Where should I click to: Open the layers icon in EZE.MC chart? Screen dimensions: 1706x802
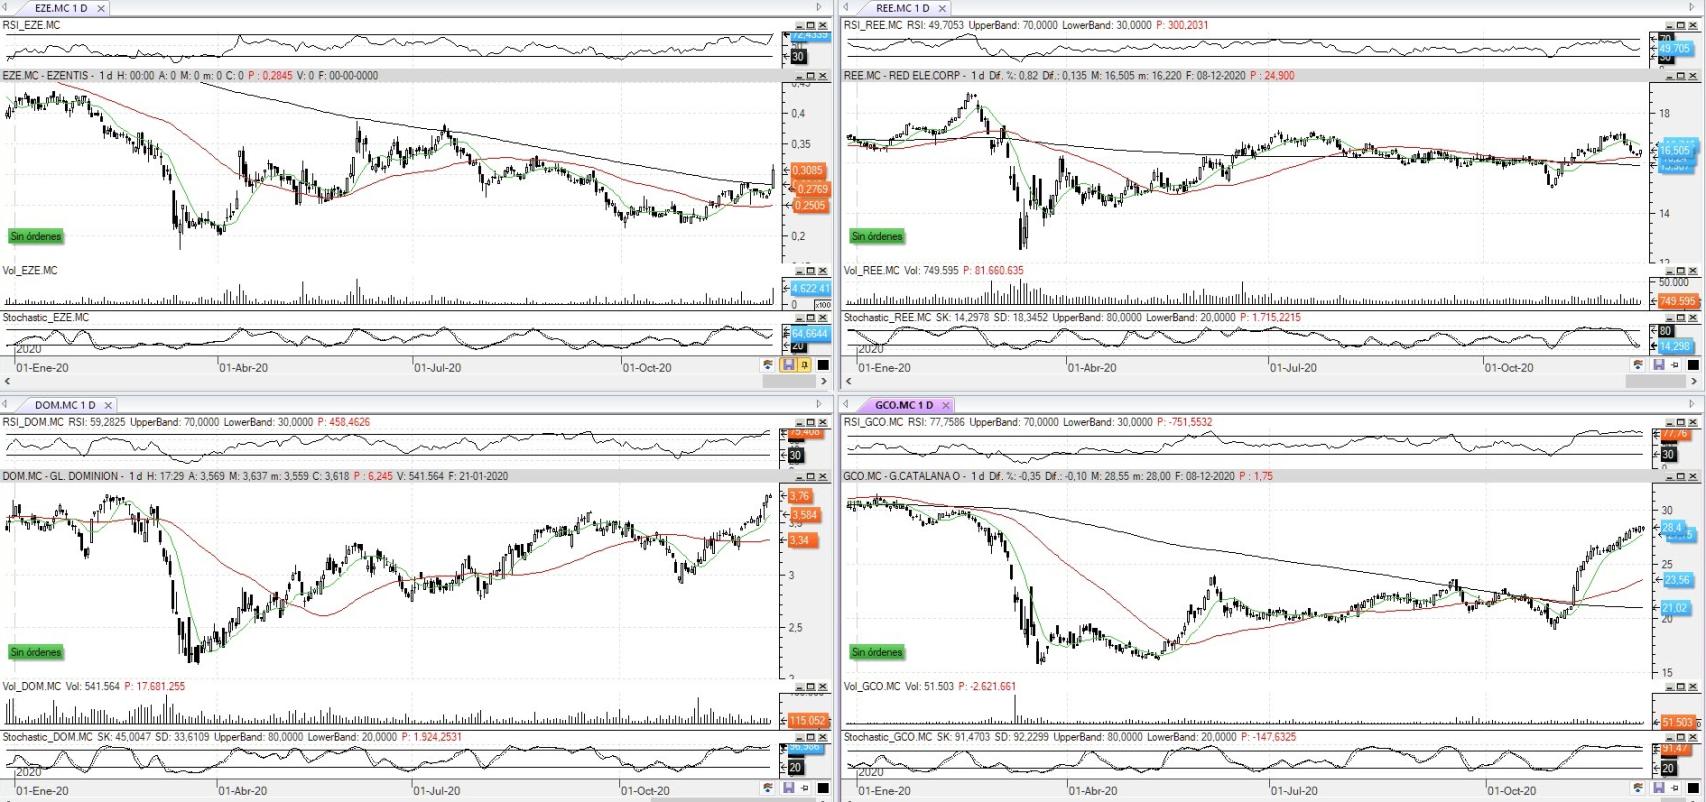click(x=768, y=366)
